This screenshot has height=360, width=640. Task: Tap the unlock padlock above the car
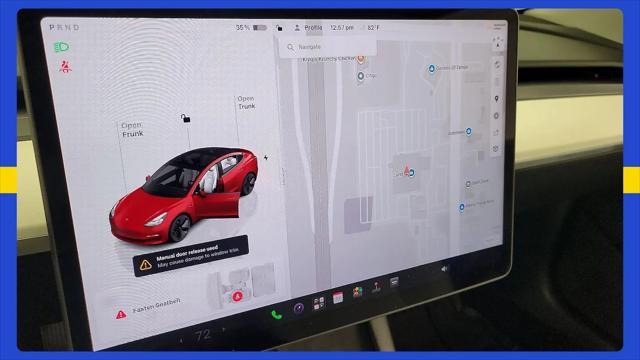point(185,118)
